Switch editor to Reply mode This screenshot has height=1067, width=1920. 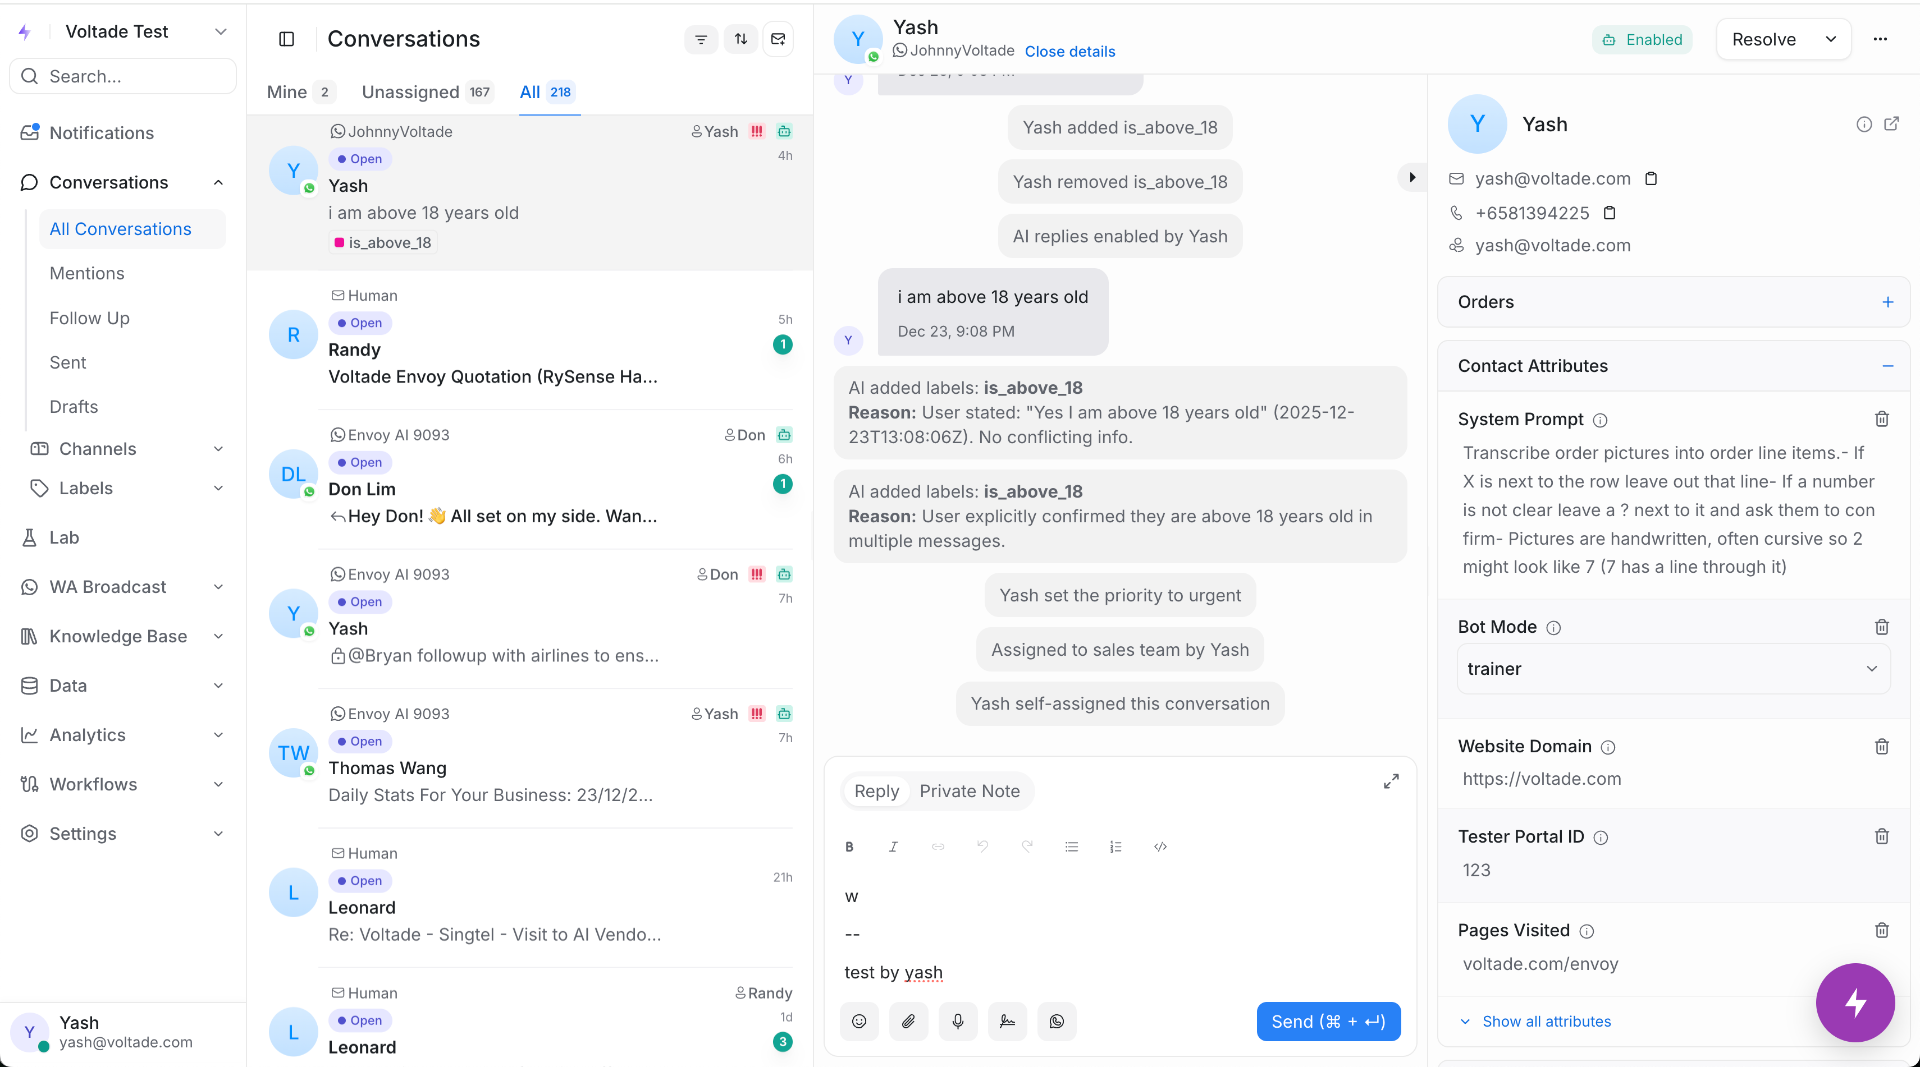pos(876,791)
